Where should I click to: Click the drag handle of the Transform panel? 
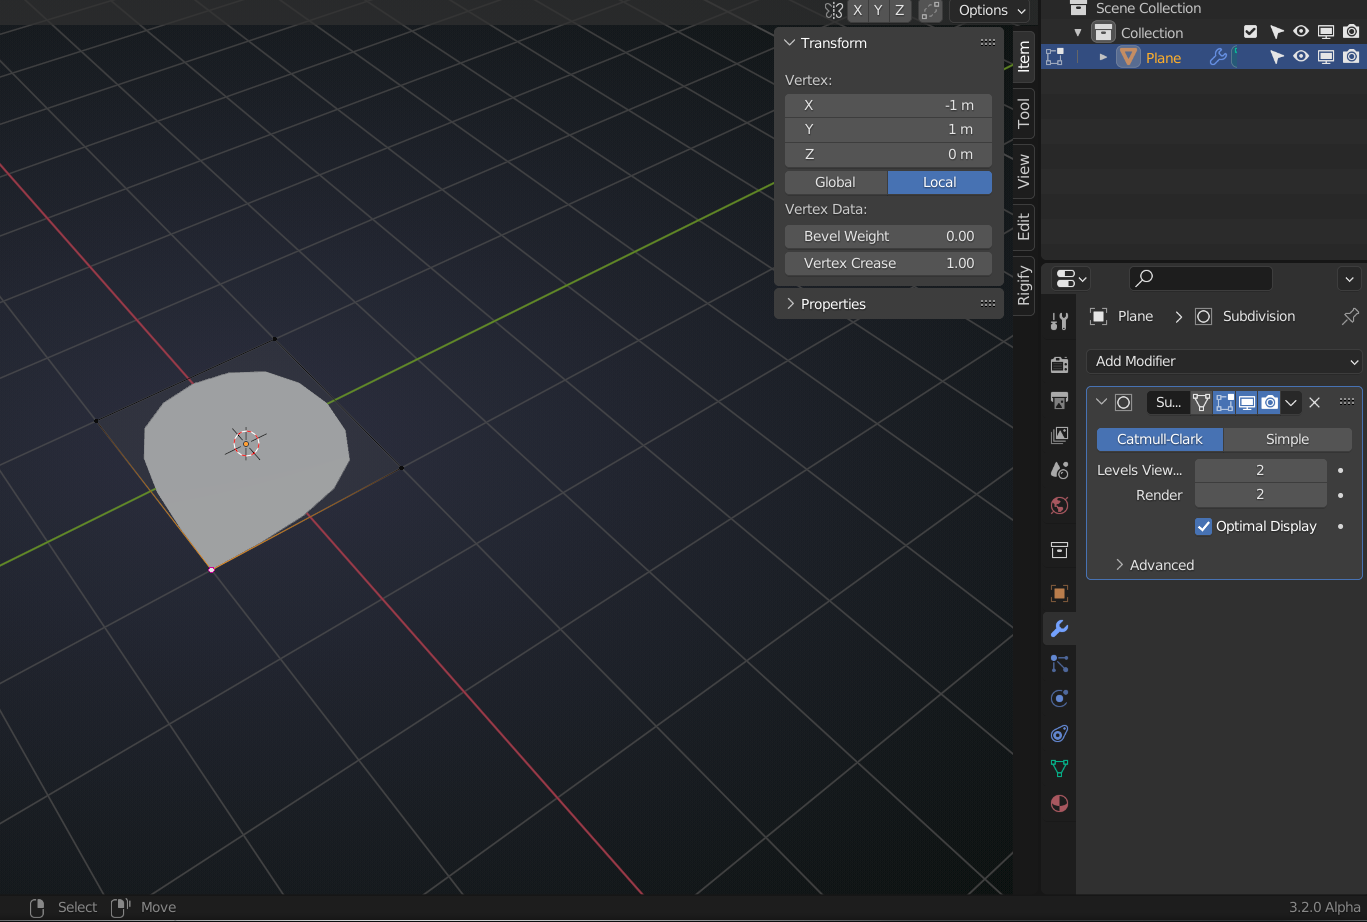coord(988,43)
